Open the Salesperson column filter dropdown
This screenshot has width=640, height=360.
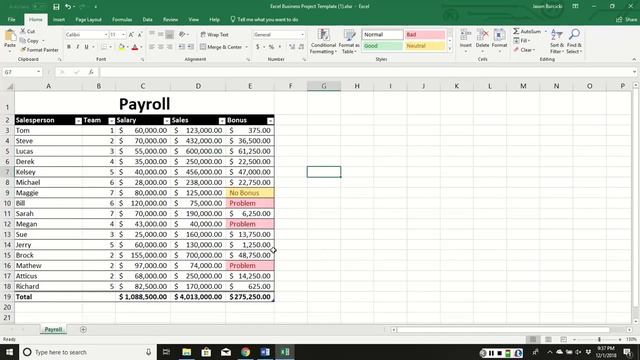click(78, 121)
